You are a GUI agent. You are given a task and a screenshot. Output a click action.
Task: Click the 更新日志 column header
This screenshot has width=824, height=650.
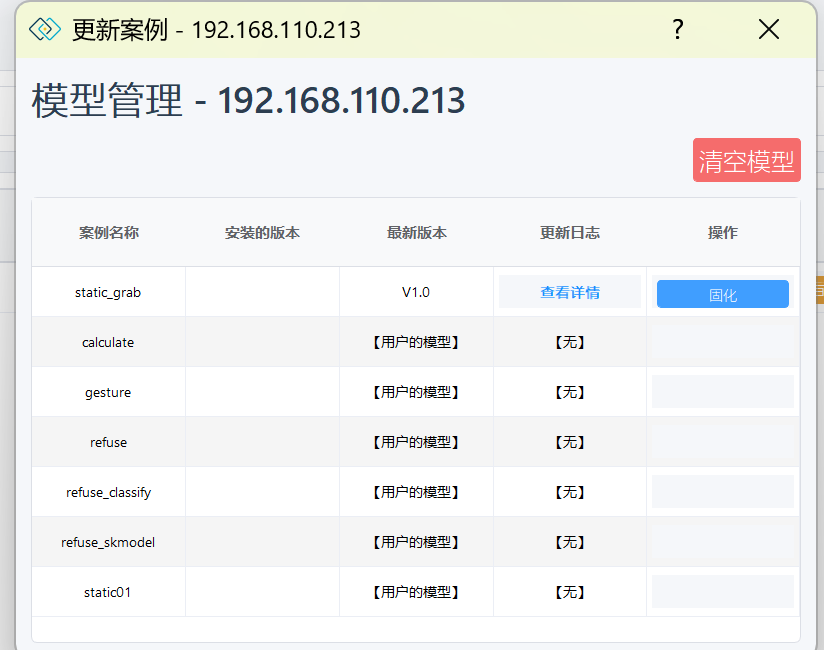tap(570, 233)
